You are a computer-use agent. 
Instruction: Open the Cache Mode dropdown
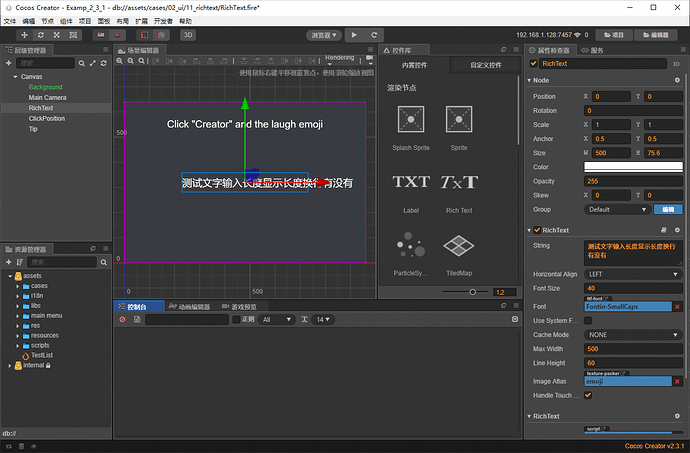pos(633,335)
